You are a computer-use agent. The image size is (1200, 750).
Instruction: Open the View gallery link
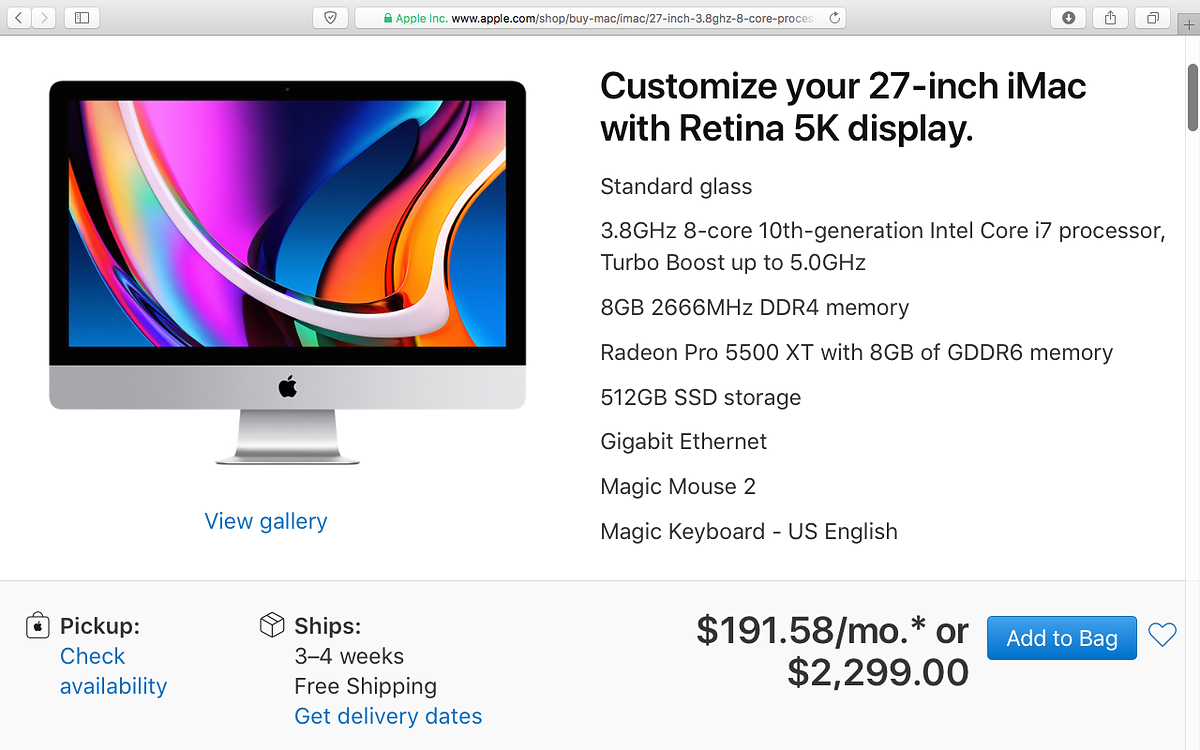click(266, 521)
